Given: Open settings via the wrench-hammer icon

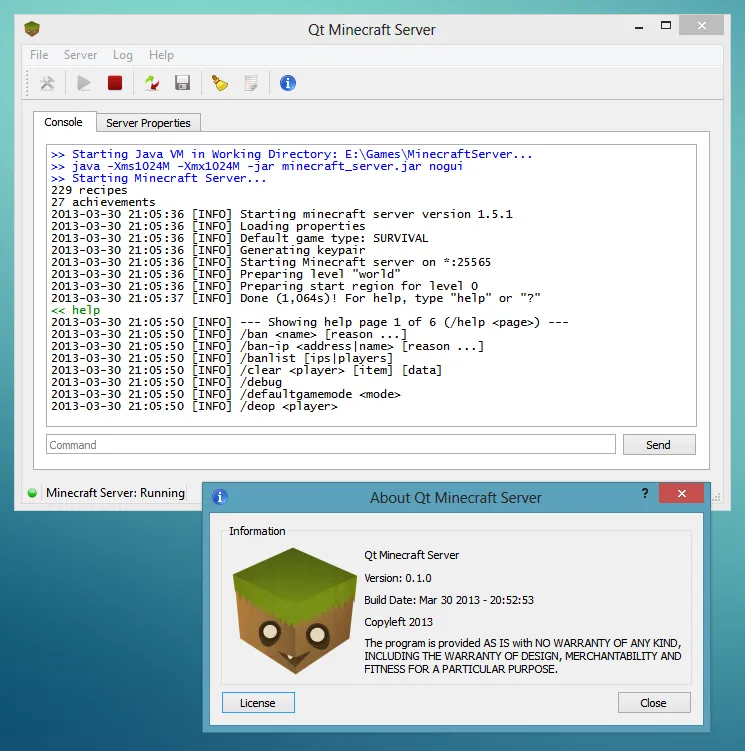Looking at the screenshot, I should [x=47, y=83].
